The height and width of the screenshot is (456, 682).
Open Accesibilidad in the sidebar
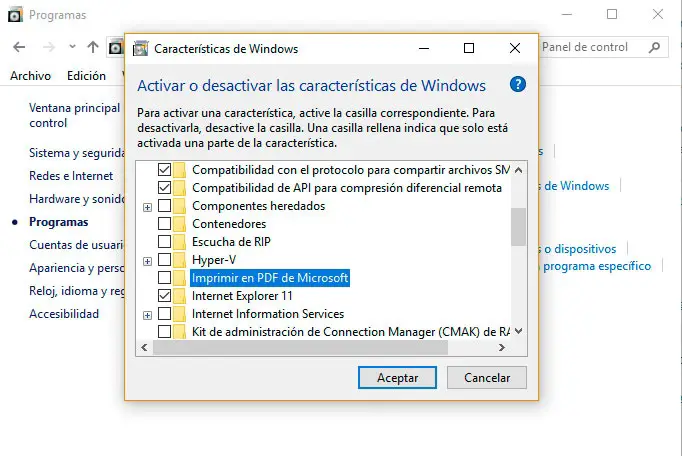coord(64,314)
